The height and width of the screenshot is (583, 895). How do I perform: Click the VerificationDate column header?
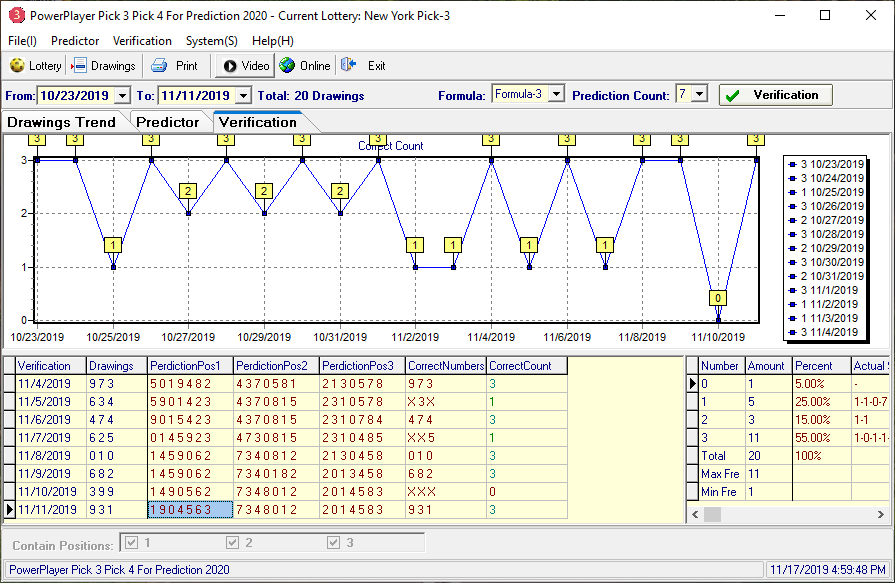pyautogui.click(x=51, y=365)
